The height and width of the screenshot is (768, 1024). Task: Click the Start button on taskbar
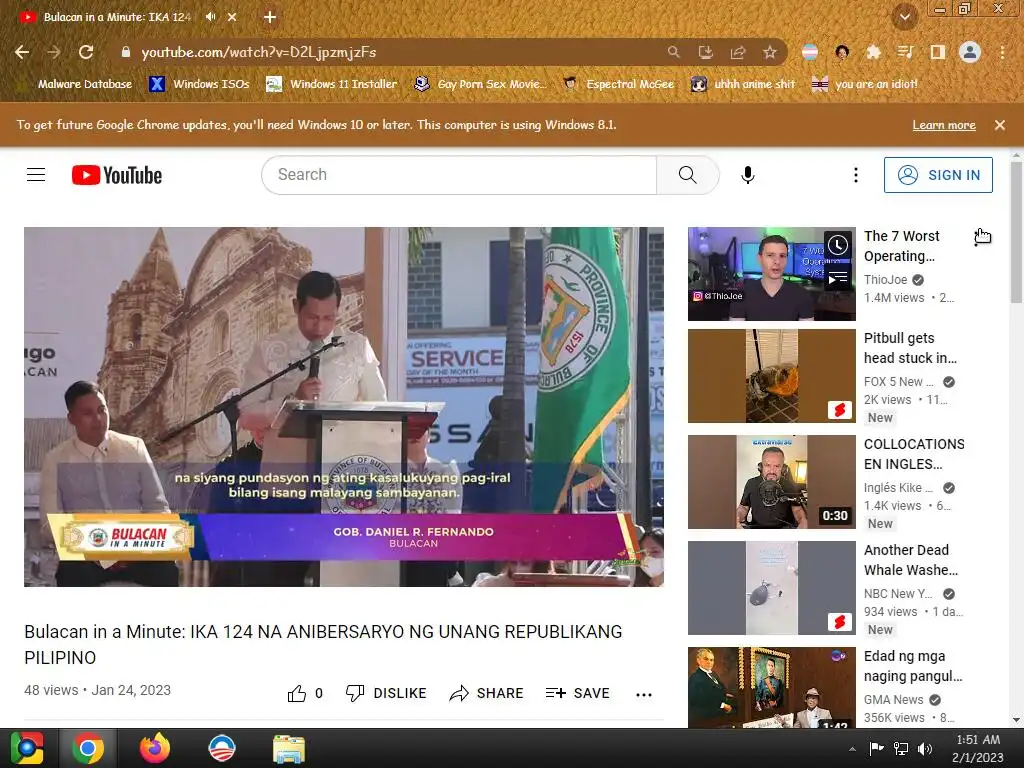[x=27, y=748]
